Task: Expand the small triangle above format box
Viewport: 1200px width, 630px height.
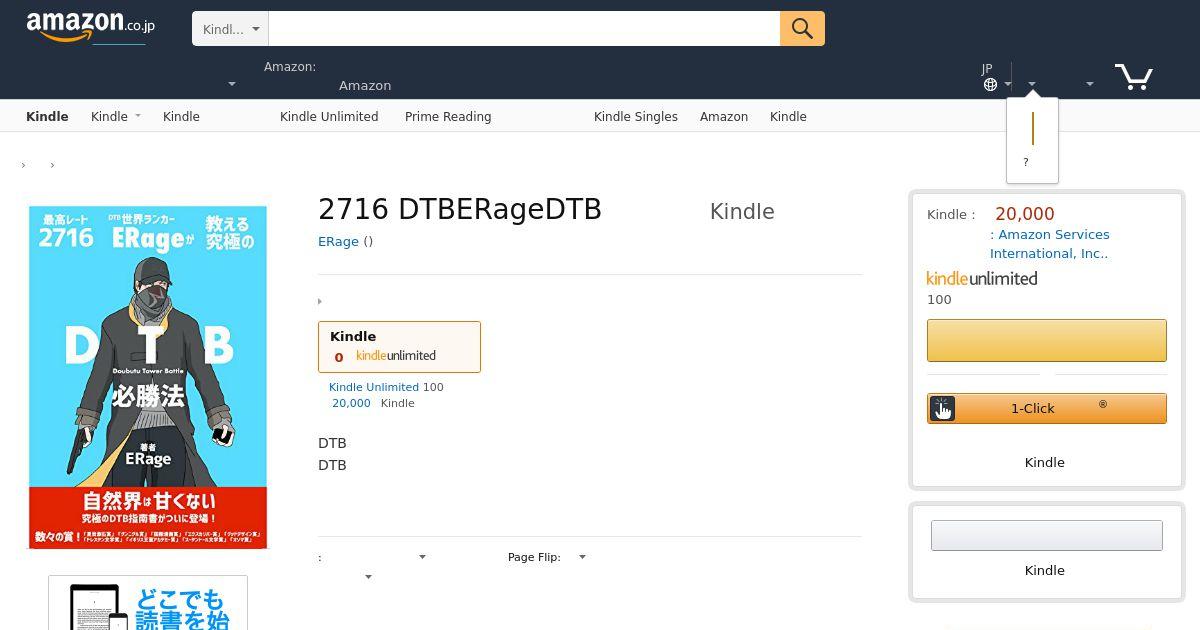Action: tap(320, 301)
